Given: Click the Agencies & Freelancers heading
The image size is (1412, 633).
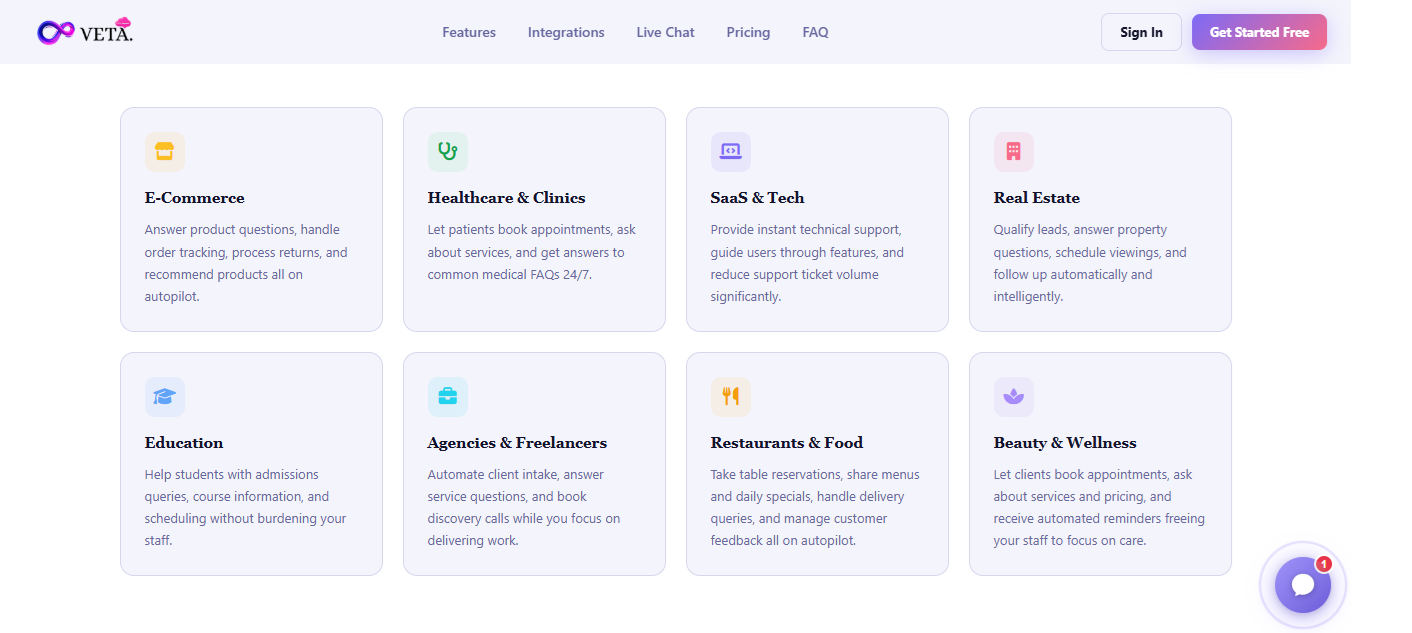Looking at the screenshot, I should click(x=517, y=443).
